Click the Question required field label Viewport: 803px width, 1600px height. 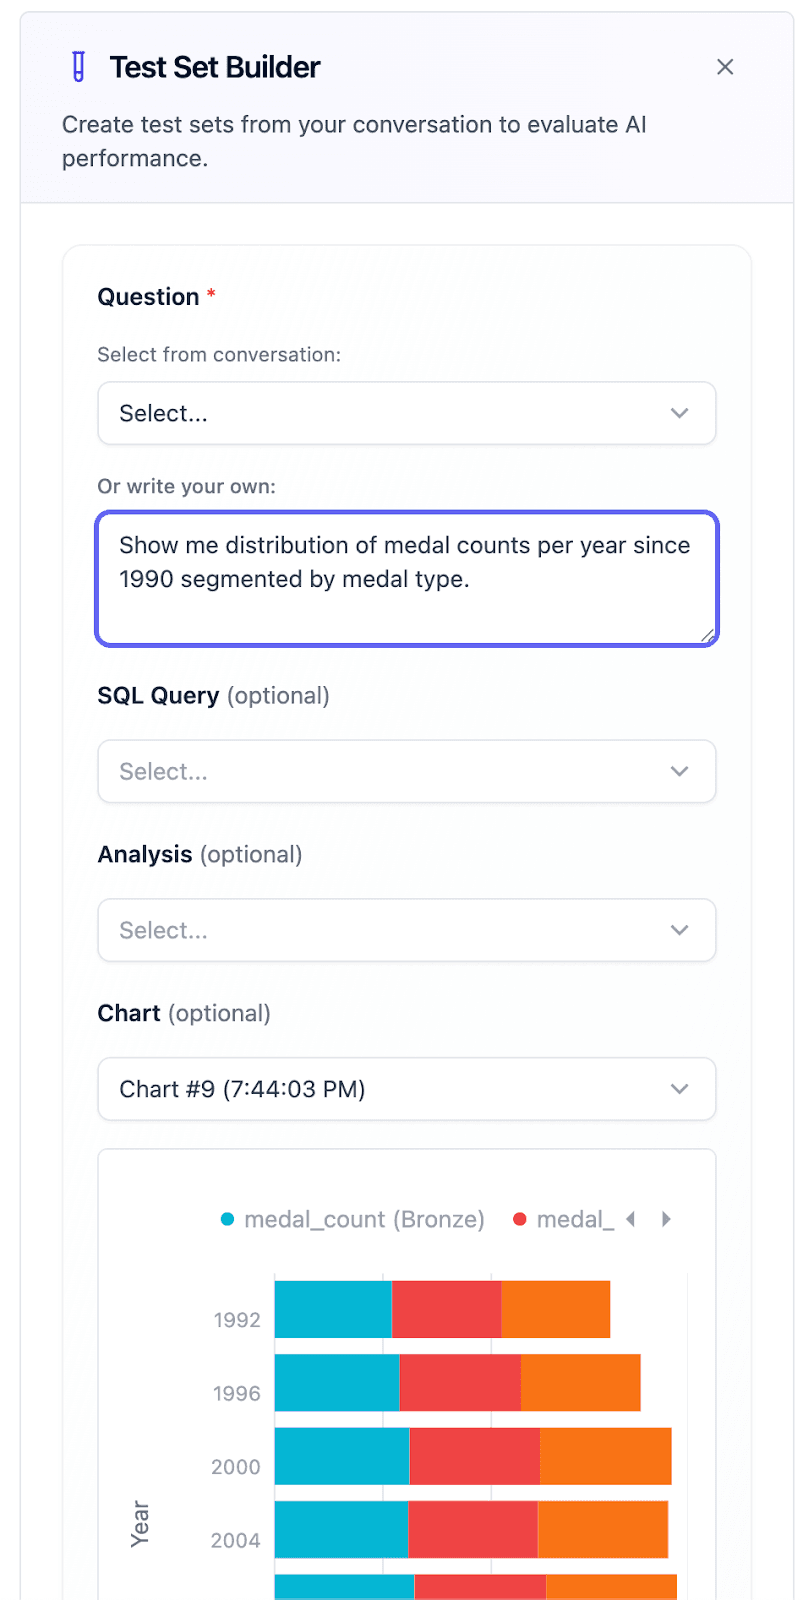[x=147, y=296]
